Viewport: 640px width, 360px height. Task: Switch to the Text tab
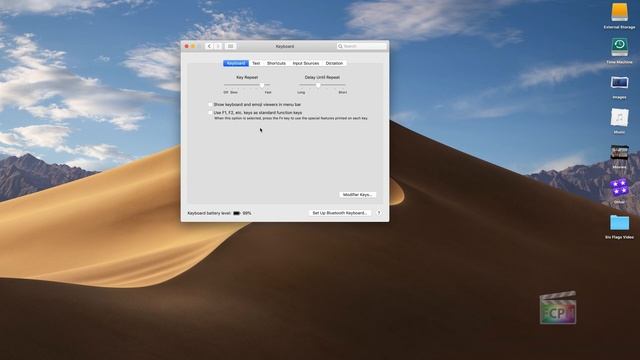tap(256, 63)
